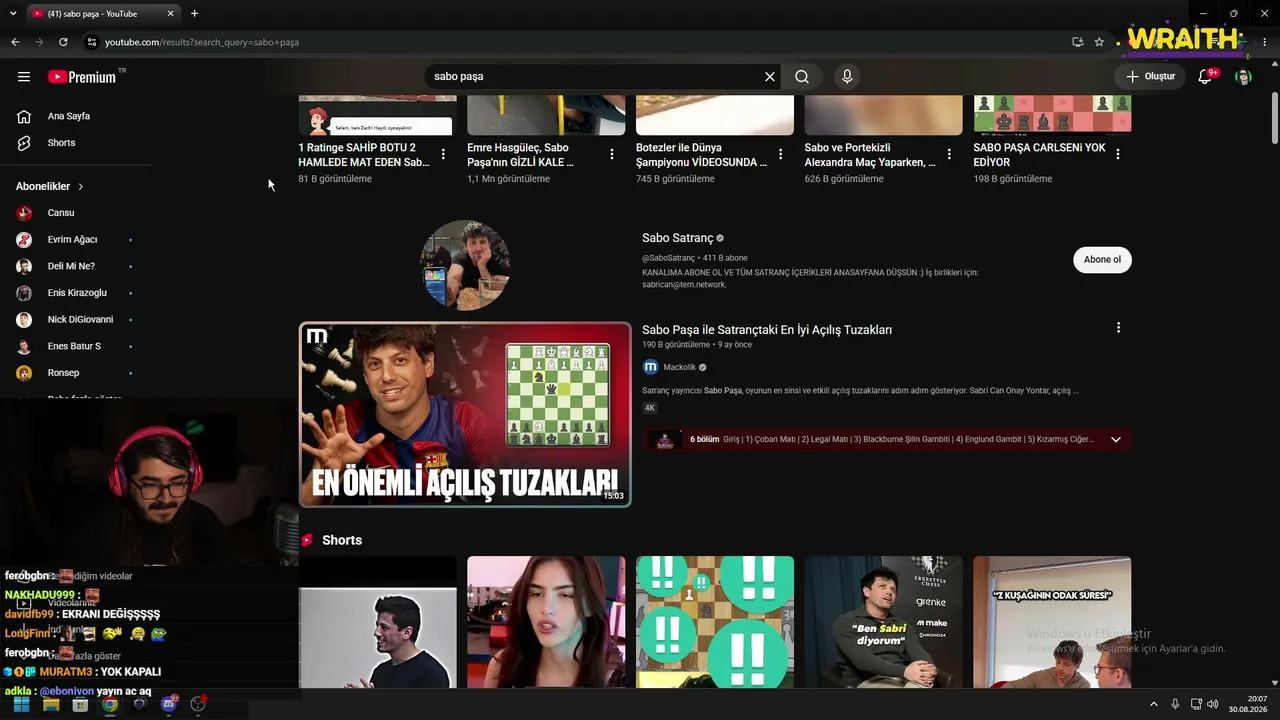Viewport: 1280px width, 720px height.
Task: Open the Sabo Satranç channel name
Action: 678,238
